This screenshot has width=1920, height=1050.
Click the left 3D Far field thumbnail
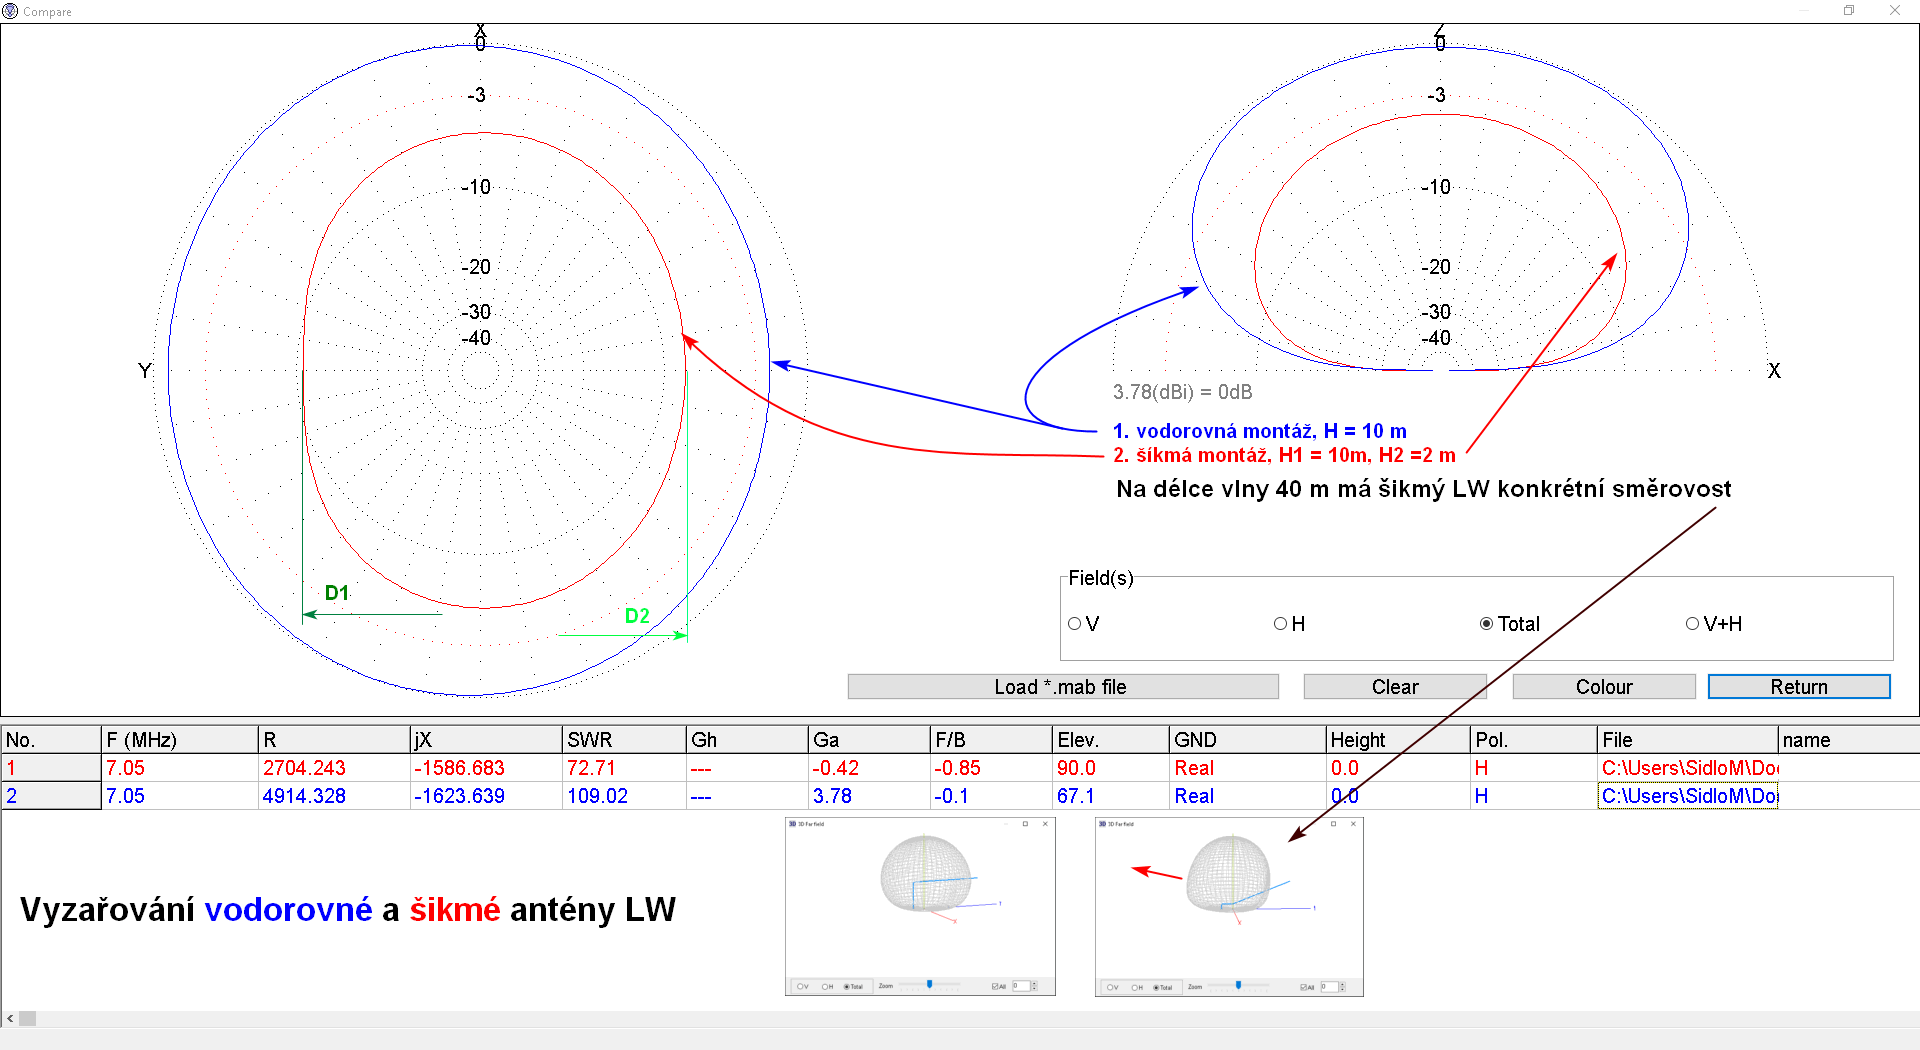pyautogui.click(x=920, y=906)
